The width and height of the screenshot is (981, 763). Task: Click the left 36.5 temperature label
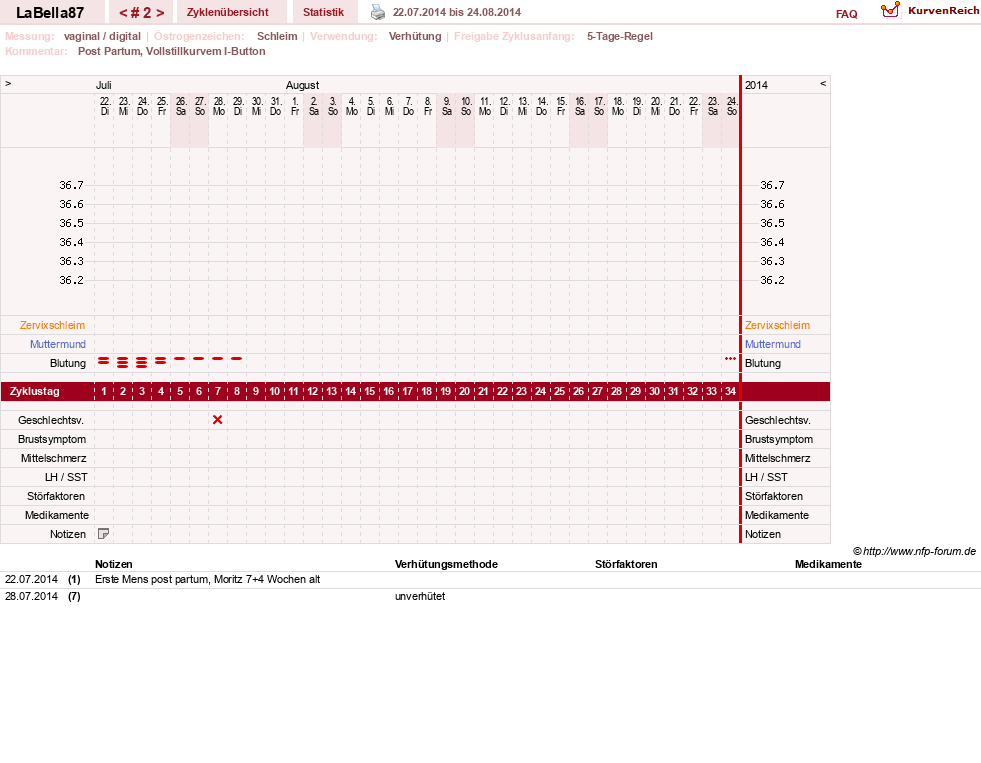click(71, 223)
